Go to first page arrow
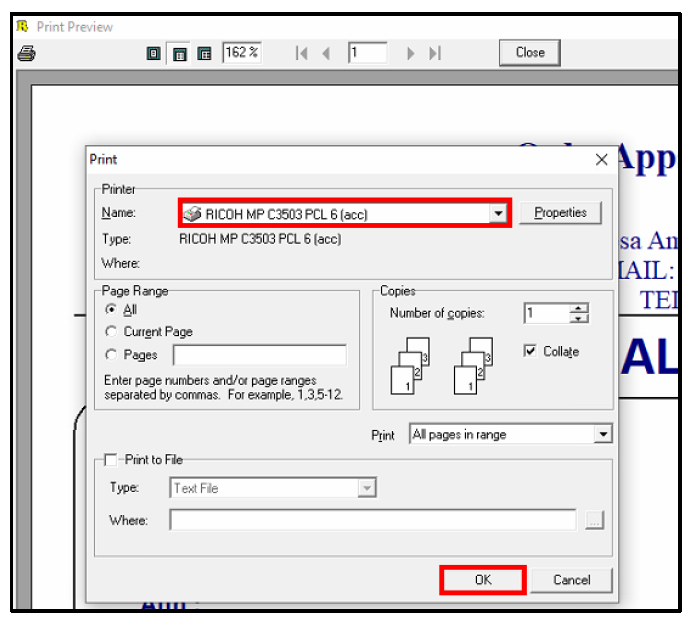Image resolution: width=694 pixels, height=623 pixels. coord(301,54)
